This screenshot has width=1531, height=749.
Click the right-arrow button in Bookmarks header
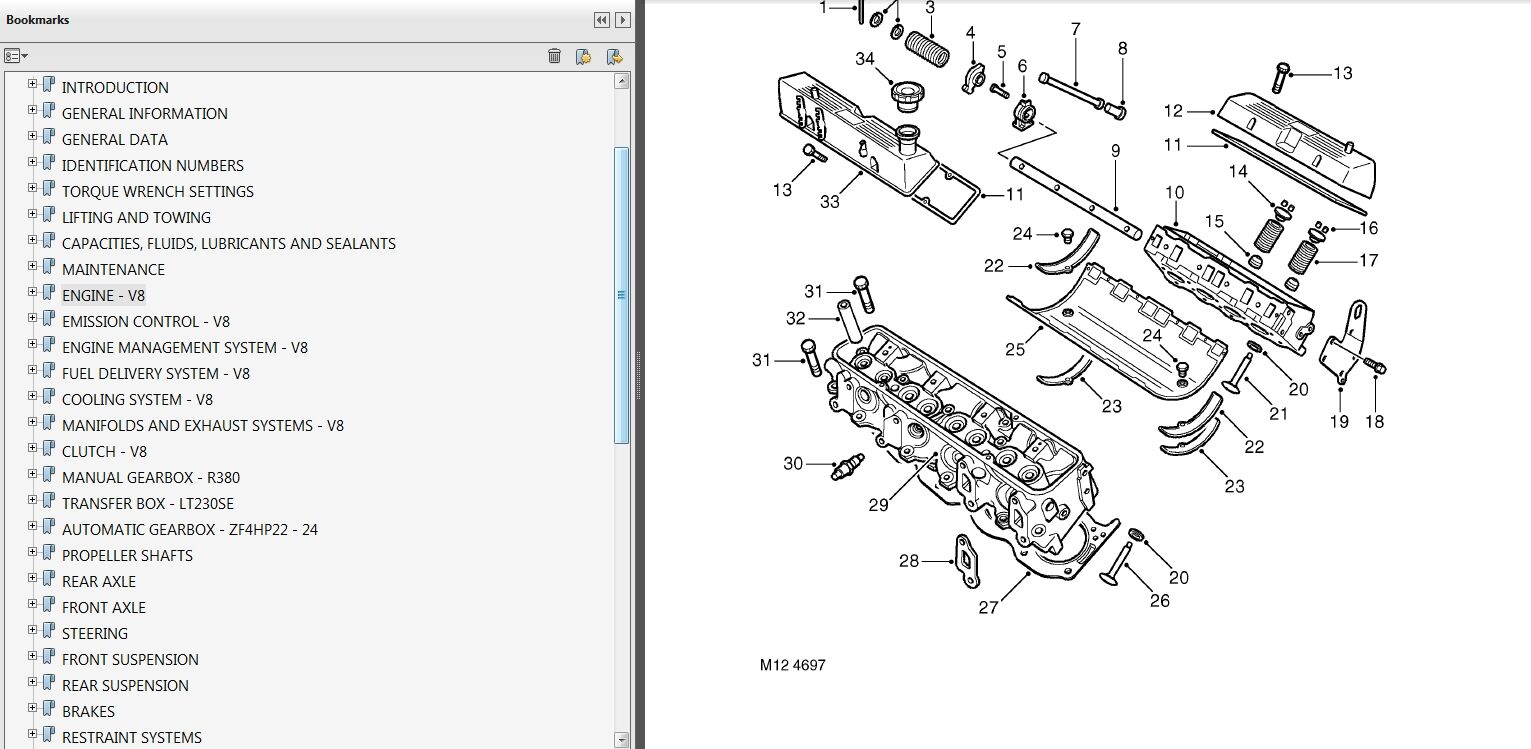tap(623, 20)
